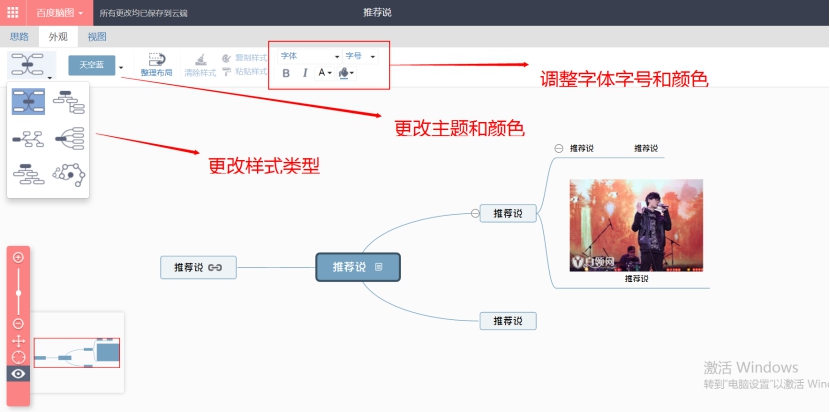Collapse the upper-right 推荐说 branch via its circle
The height and width of the screenshot is (412, 830).
[x=475, y=213]
